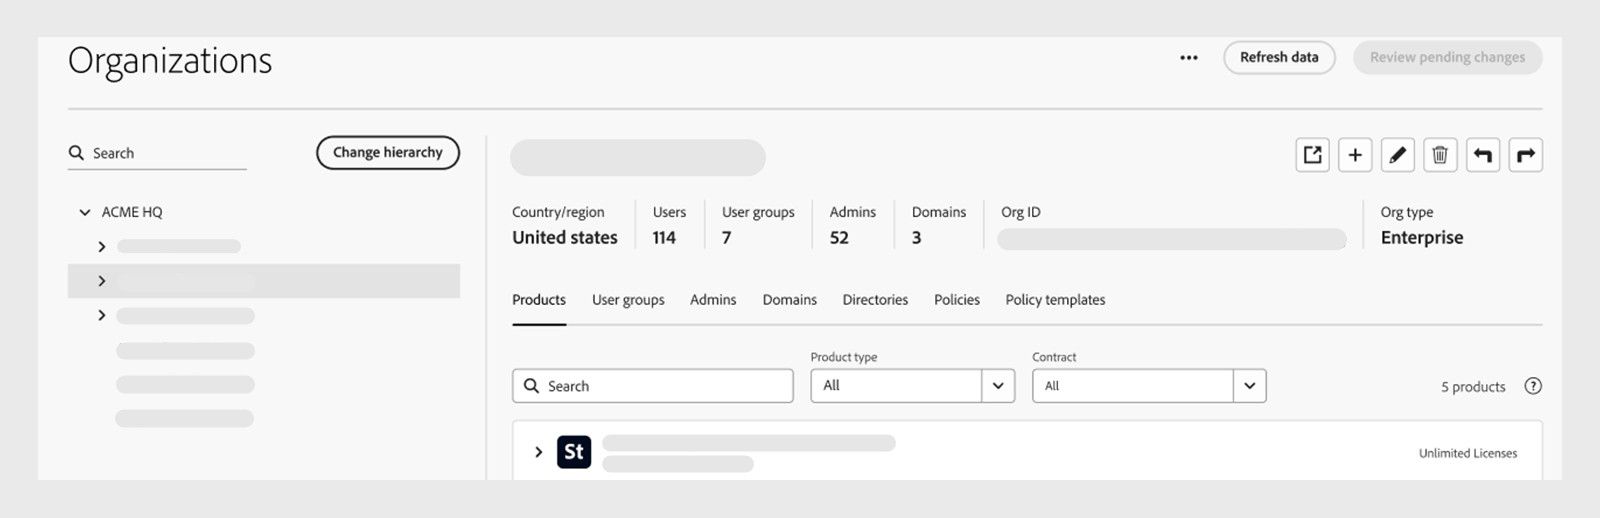The height and width of the screenshot is (518, 1600).
Task: Open the three-dot more options menu
Action: (1188, 58)
